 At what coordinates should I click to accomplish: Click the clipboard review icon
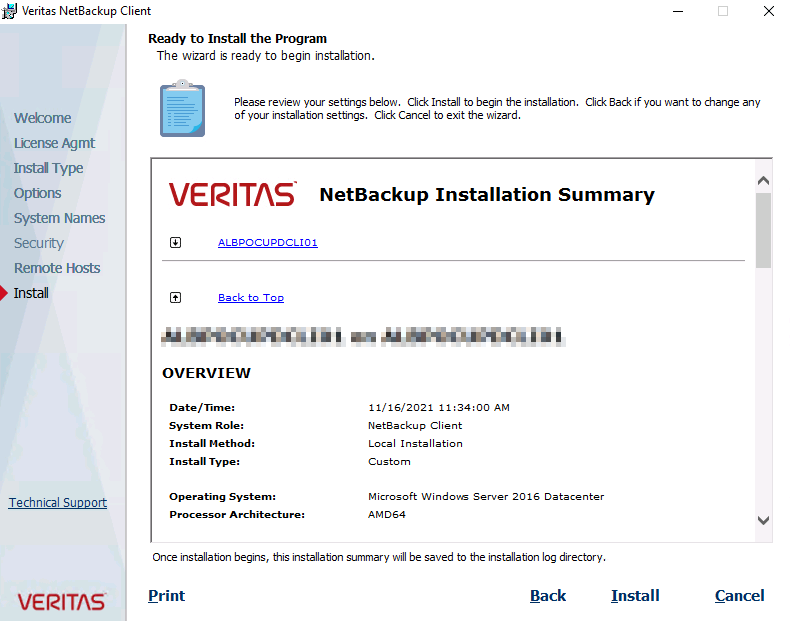182,109
